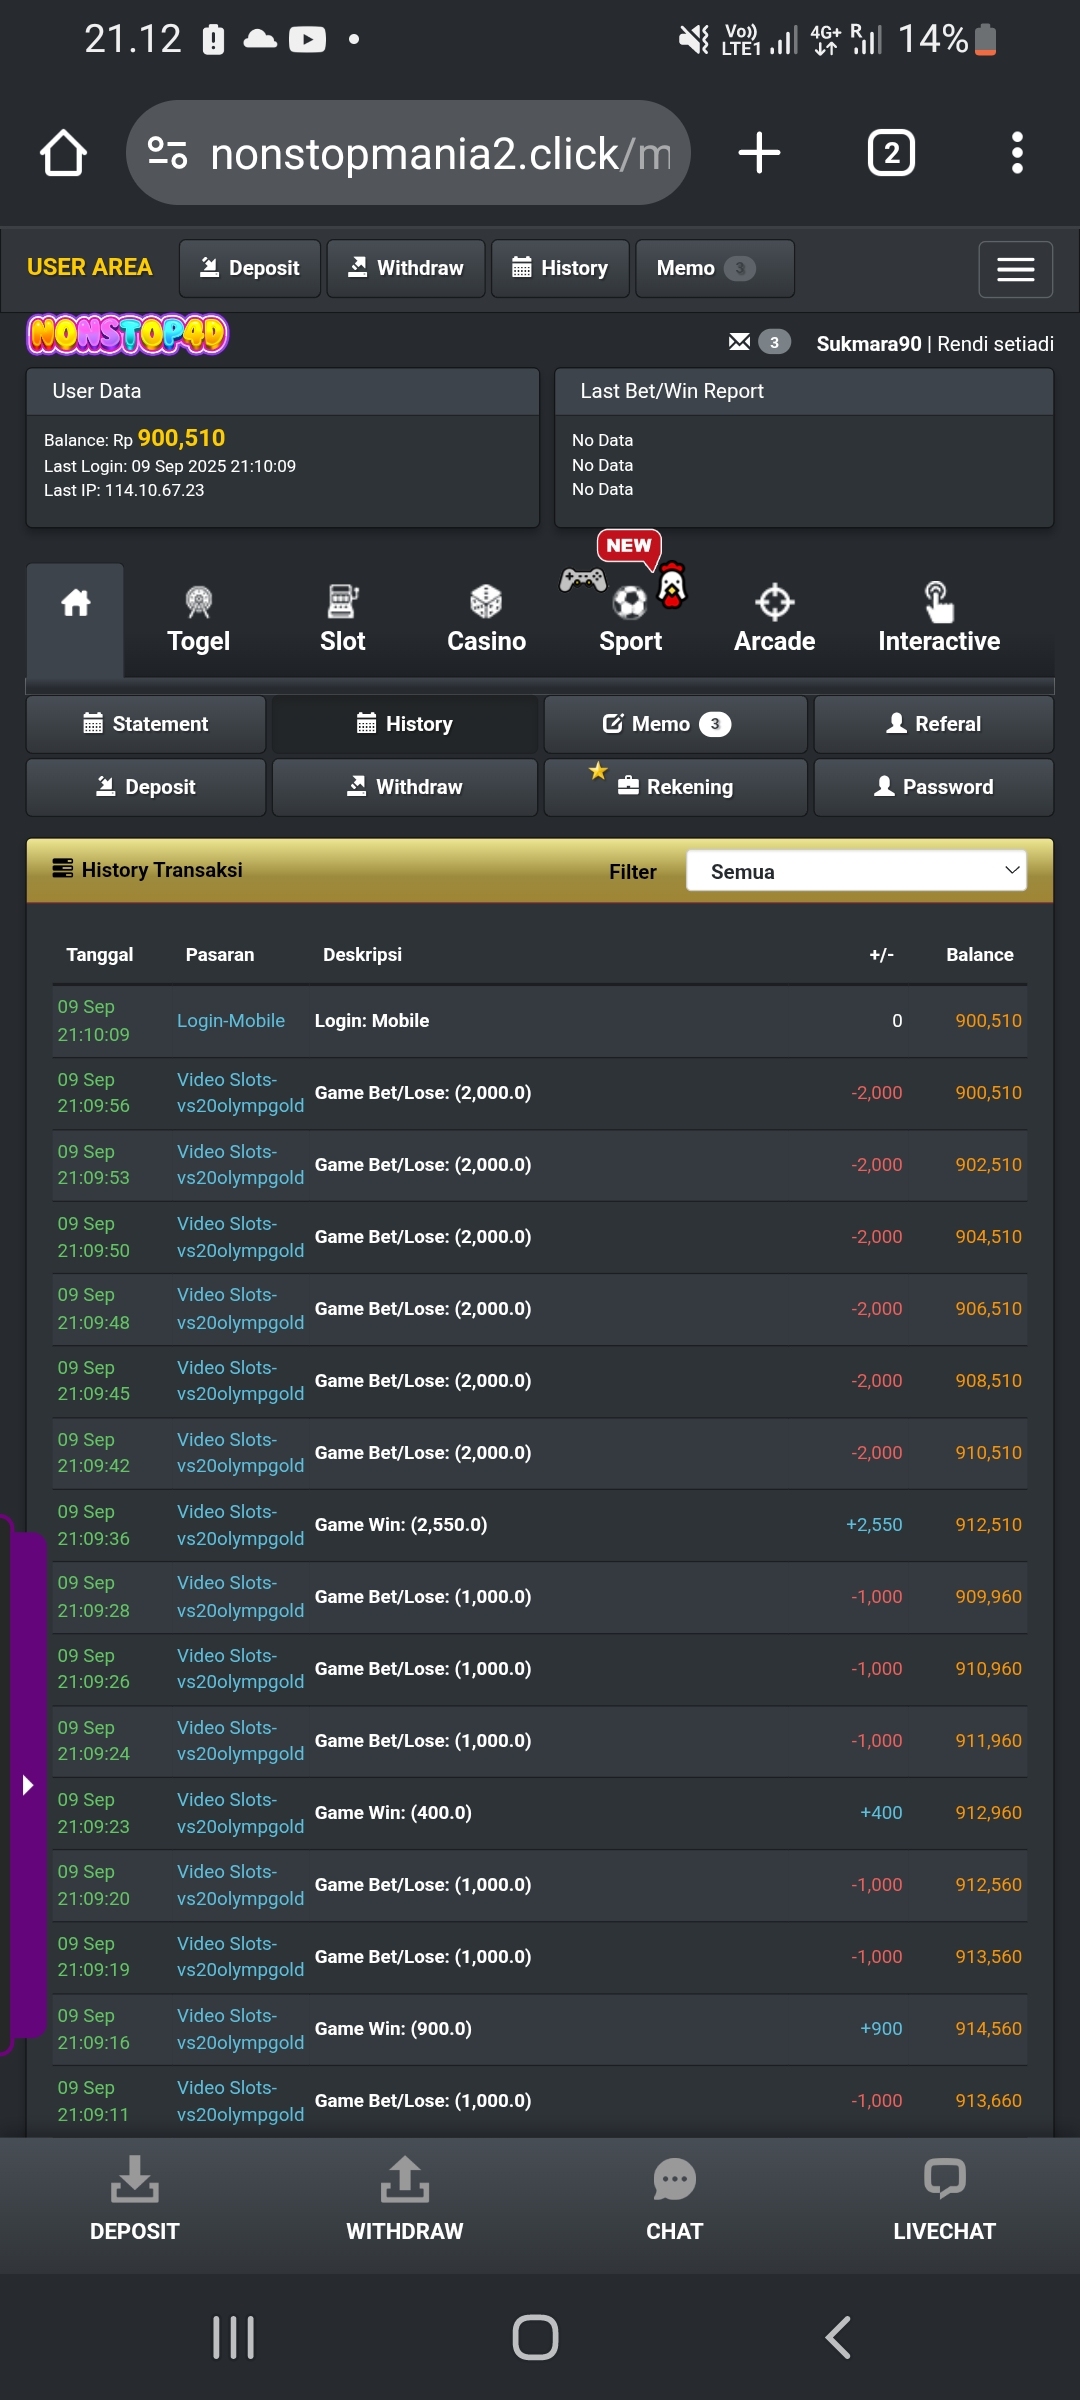Open the Sport game category
The height and width of the screenshot is (2400, 1080).
[630, 620]
